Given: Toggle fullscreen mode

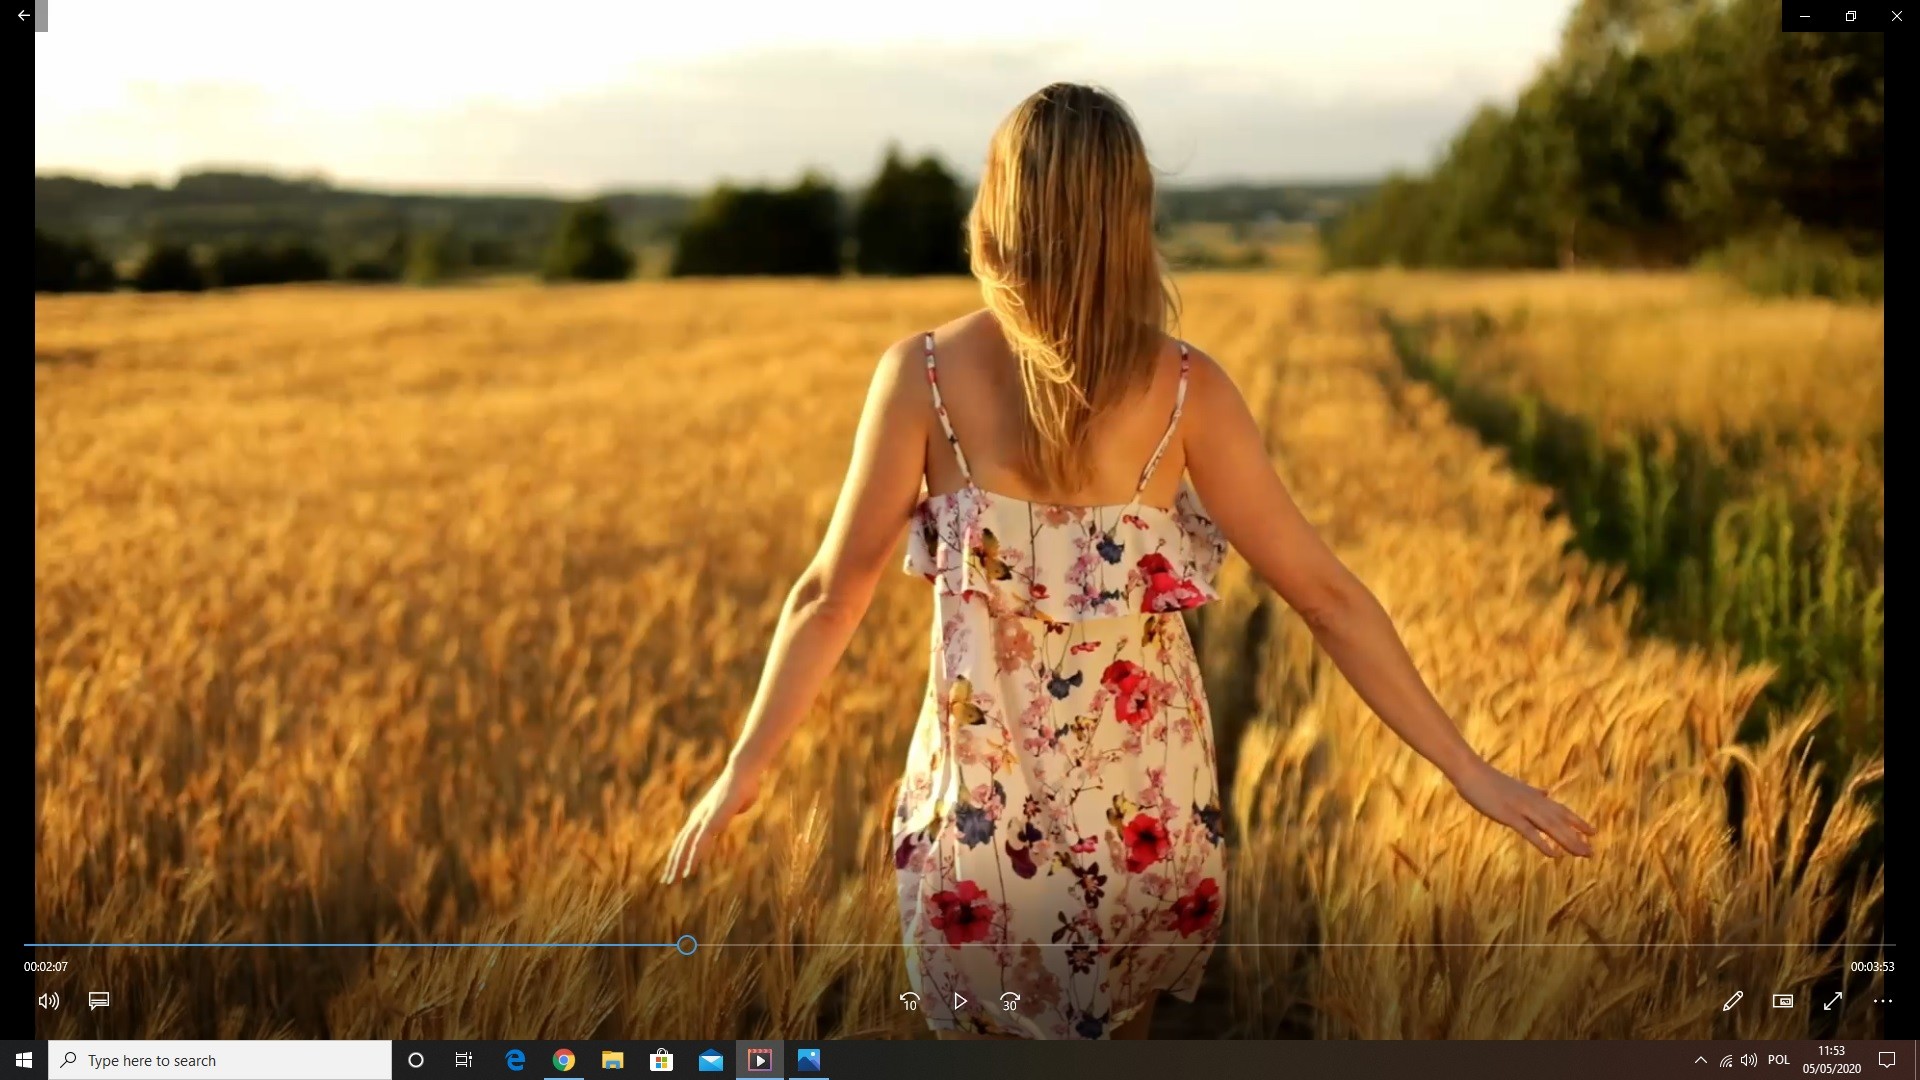Looking at the screenshot, I should tap(1833, 1001).
